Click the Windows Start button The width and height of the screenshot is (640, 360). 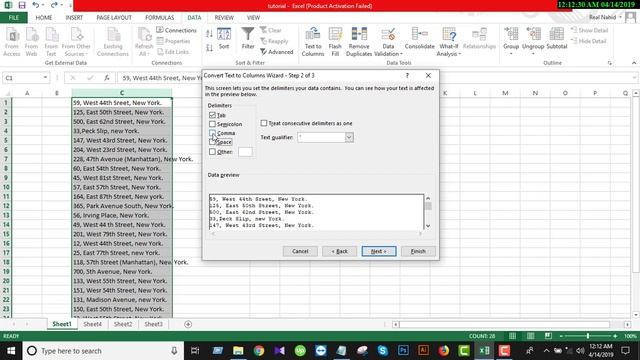(11, 351)
